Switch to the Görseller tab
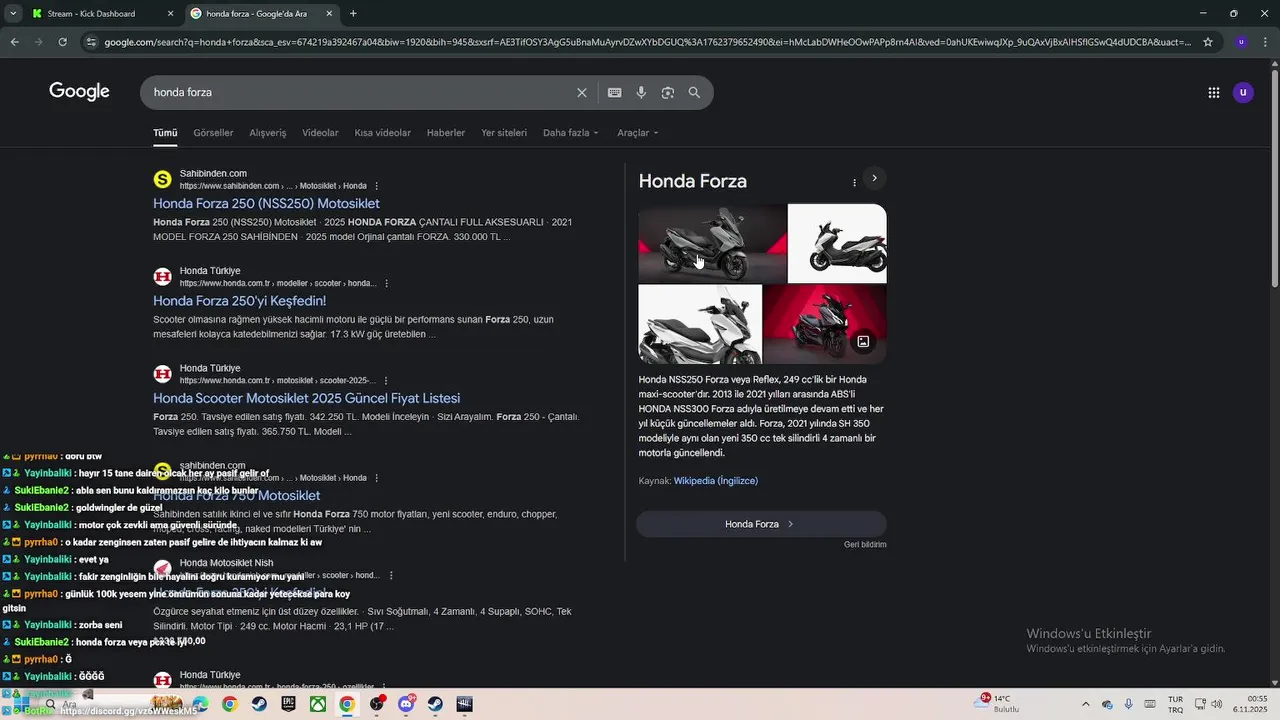Viewport: 1280px width, 720px height. [213, 133]
